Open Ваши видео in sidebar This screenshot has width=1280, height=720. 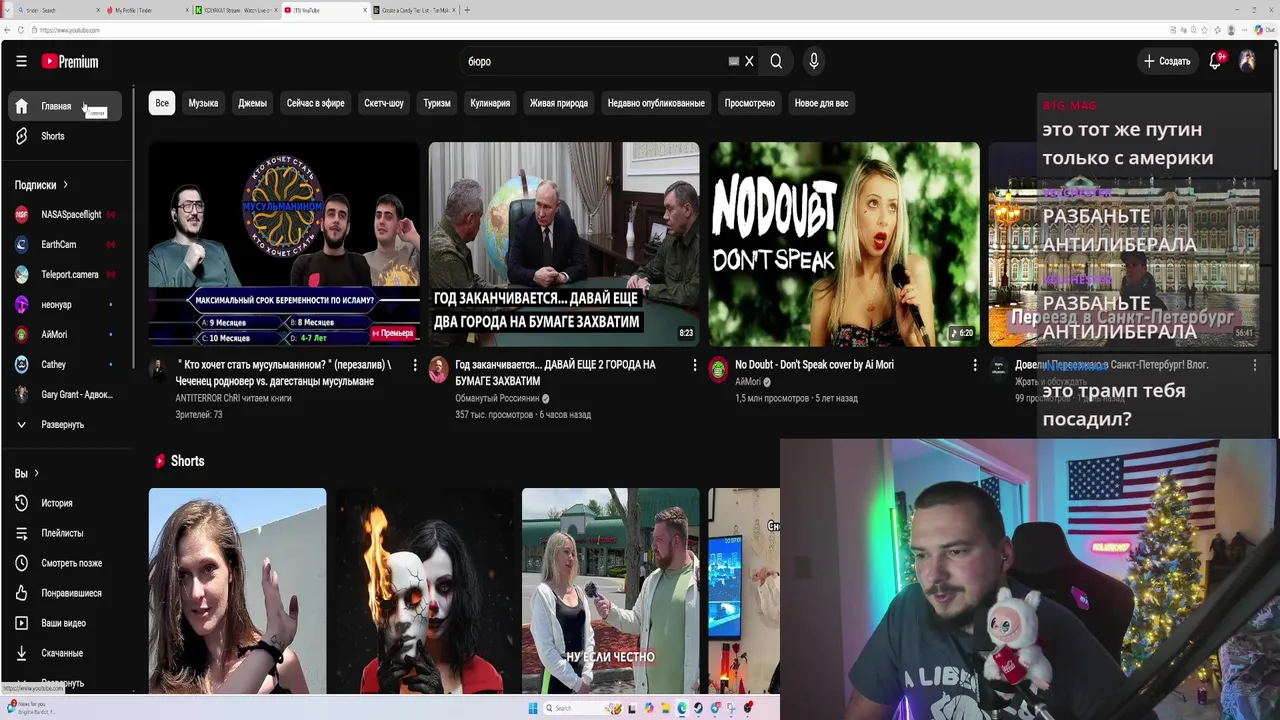65,623
